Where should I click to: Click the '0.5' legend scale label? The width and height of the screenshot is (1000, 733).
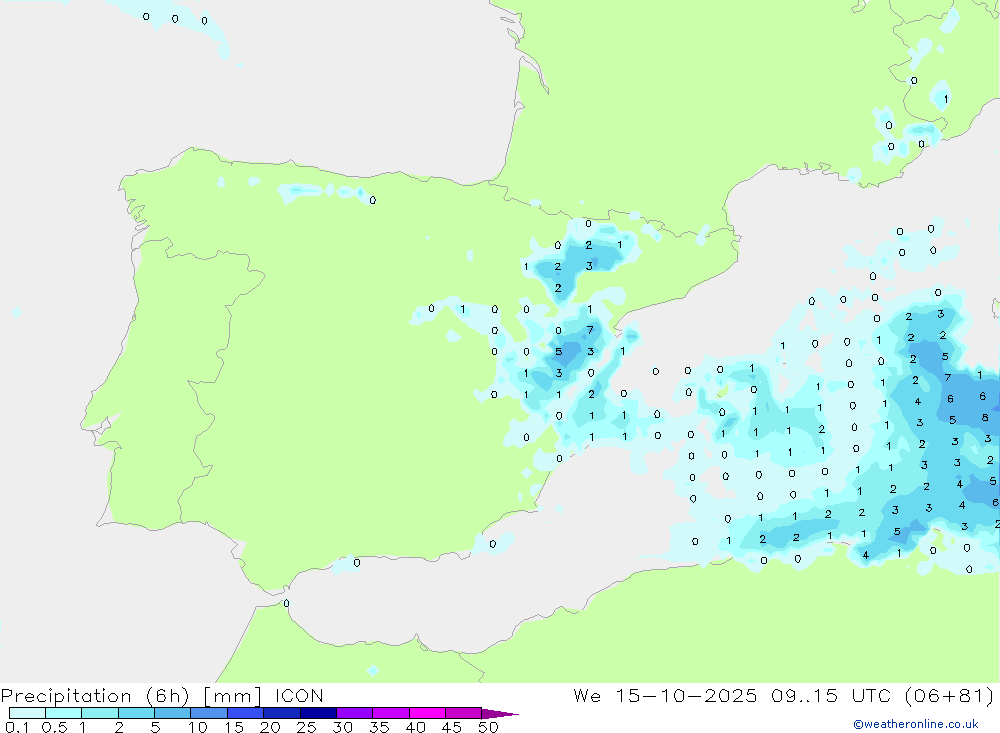(x=54, y=727)
